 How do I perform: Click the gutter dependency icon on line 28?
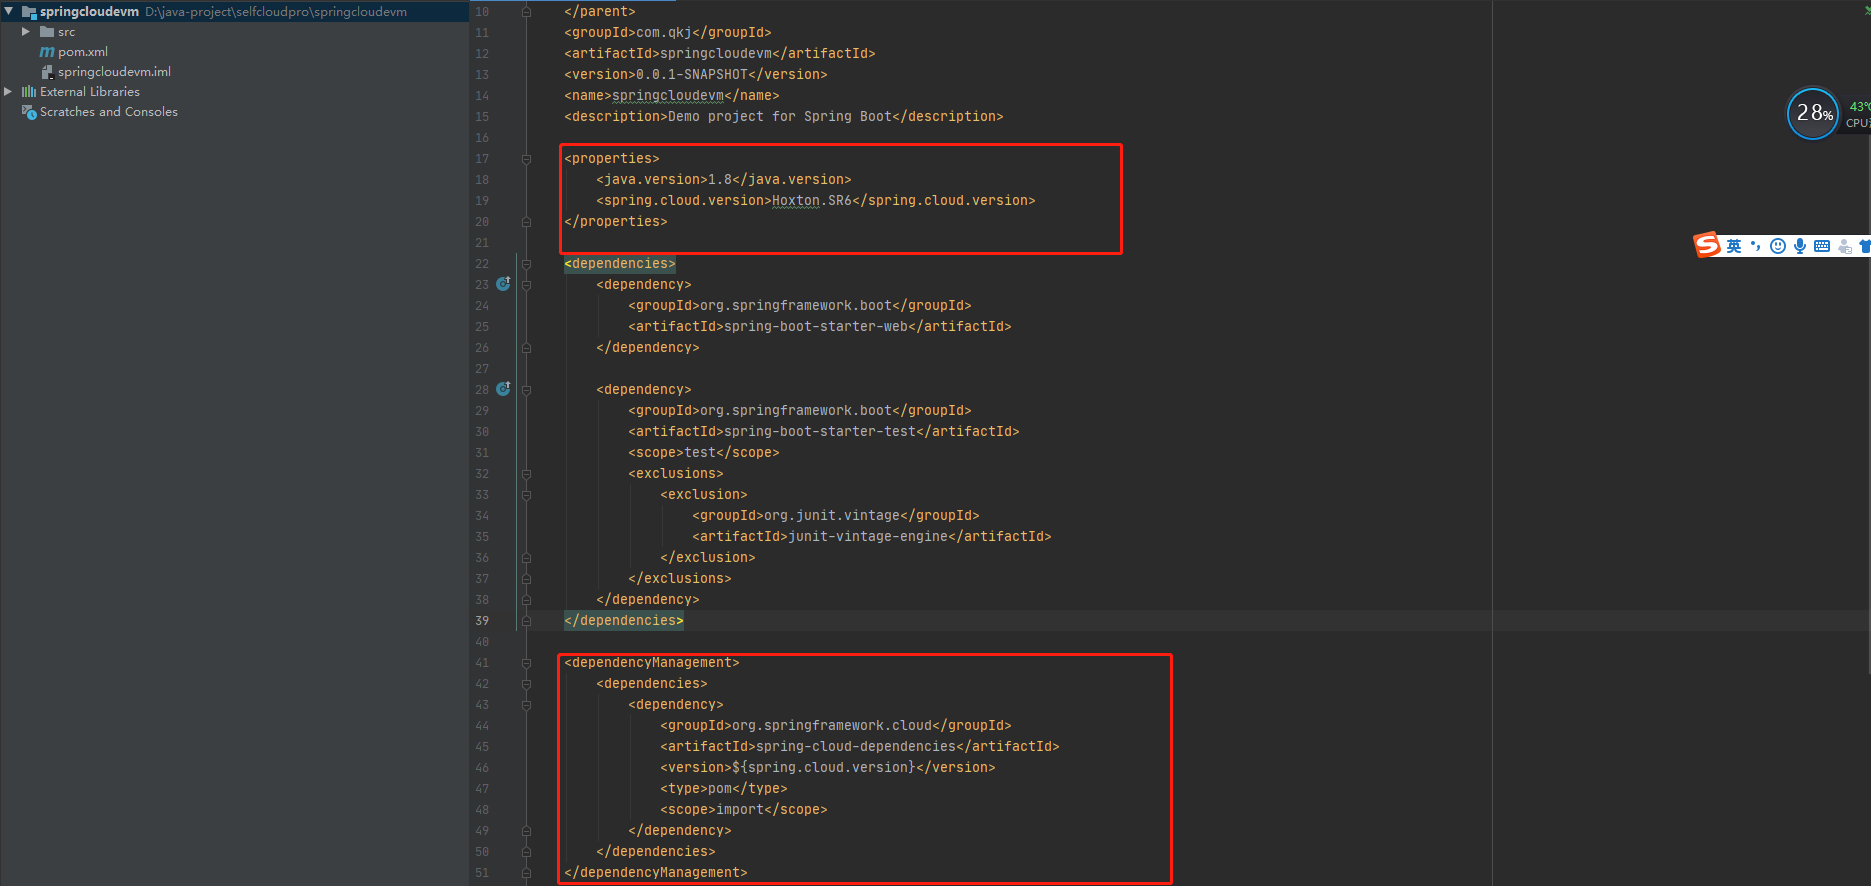click(x=503, y=389)
